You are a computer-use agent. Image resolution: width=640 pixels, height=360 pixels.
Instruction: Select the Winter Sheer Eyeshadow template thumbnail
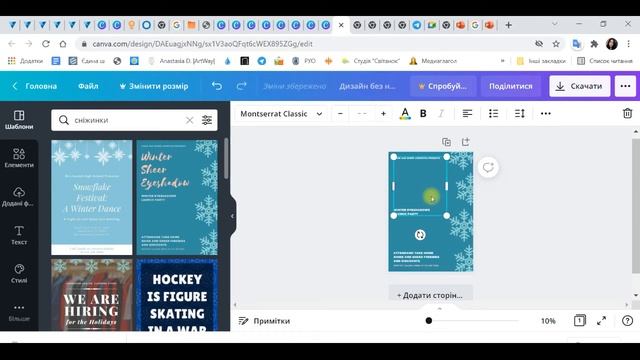click(177, 198)
